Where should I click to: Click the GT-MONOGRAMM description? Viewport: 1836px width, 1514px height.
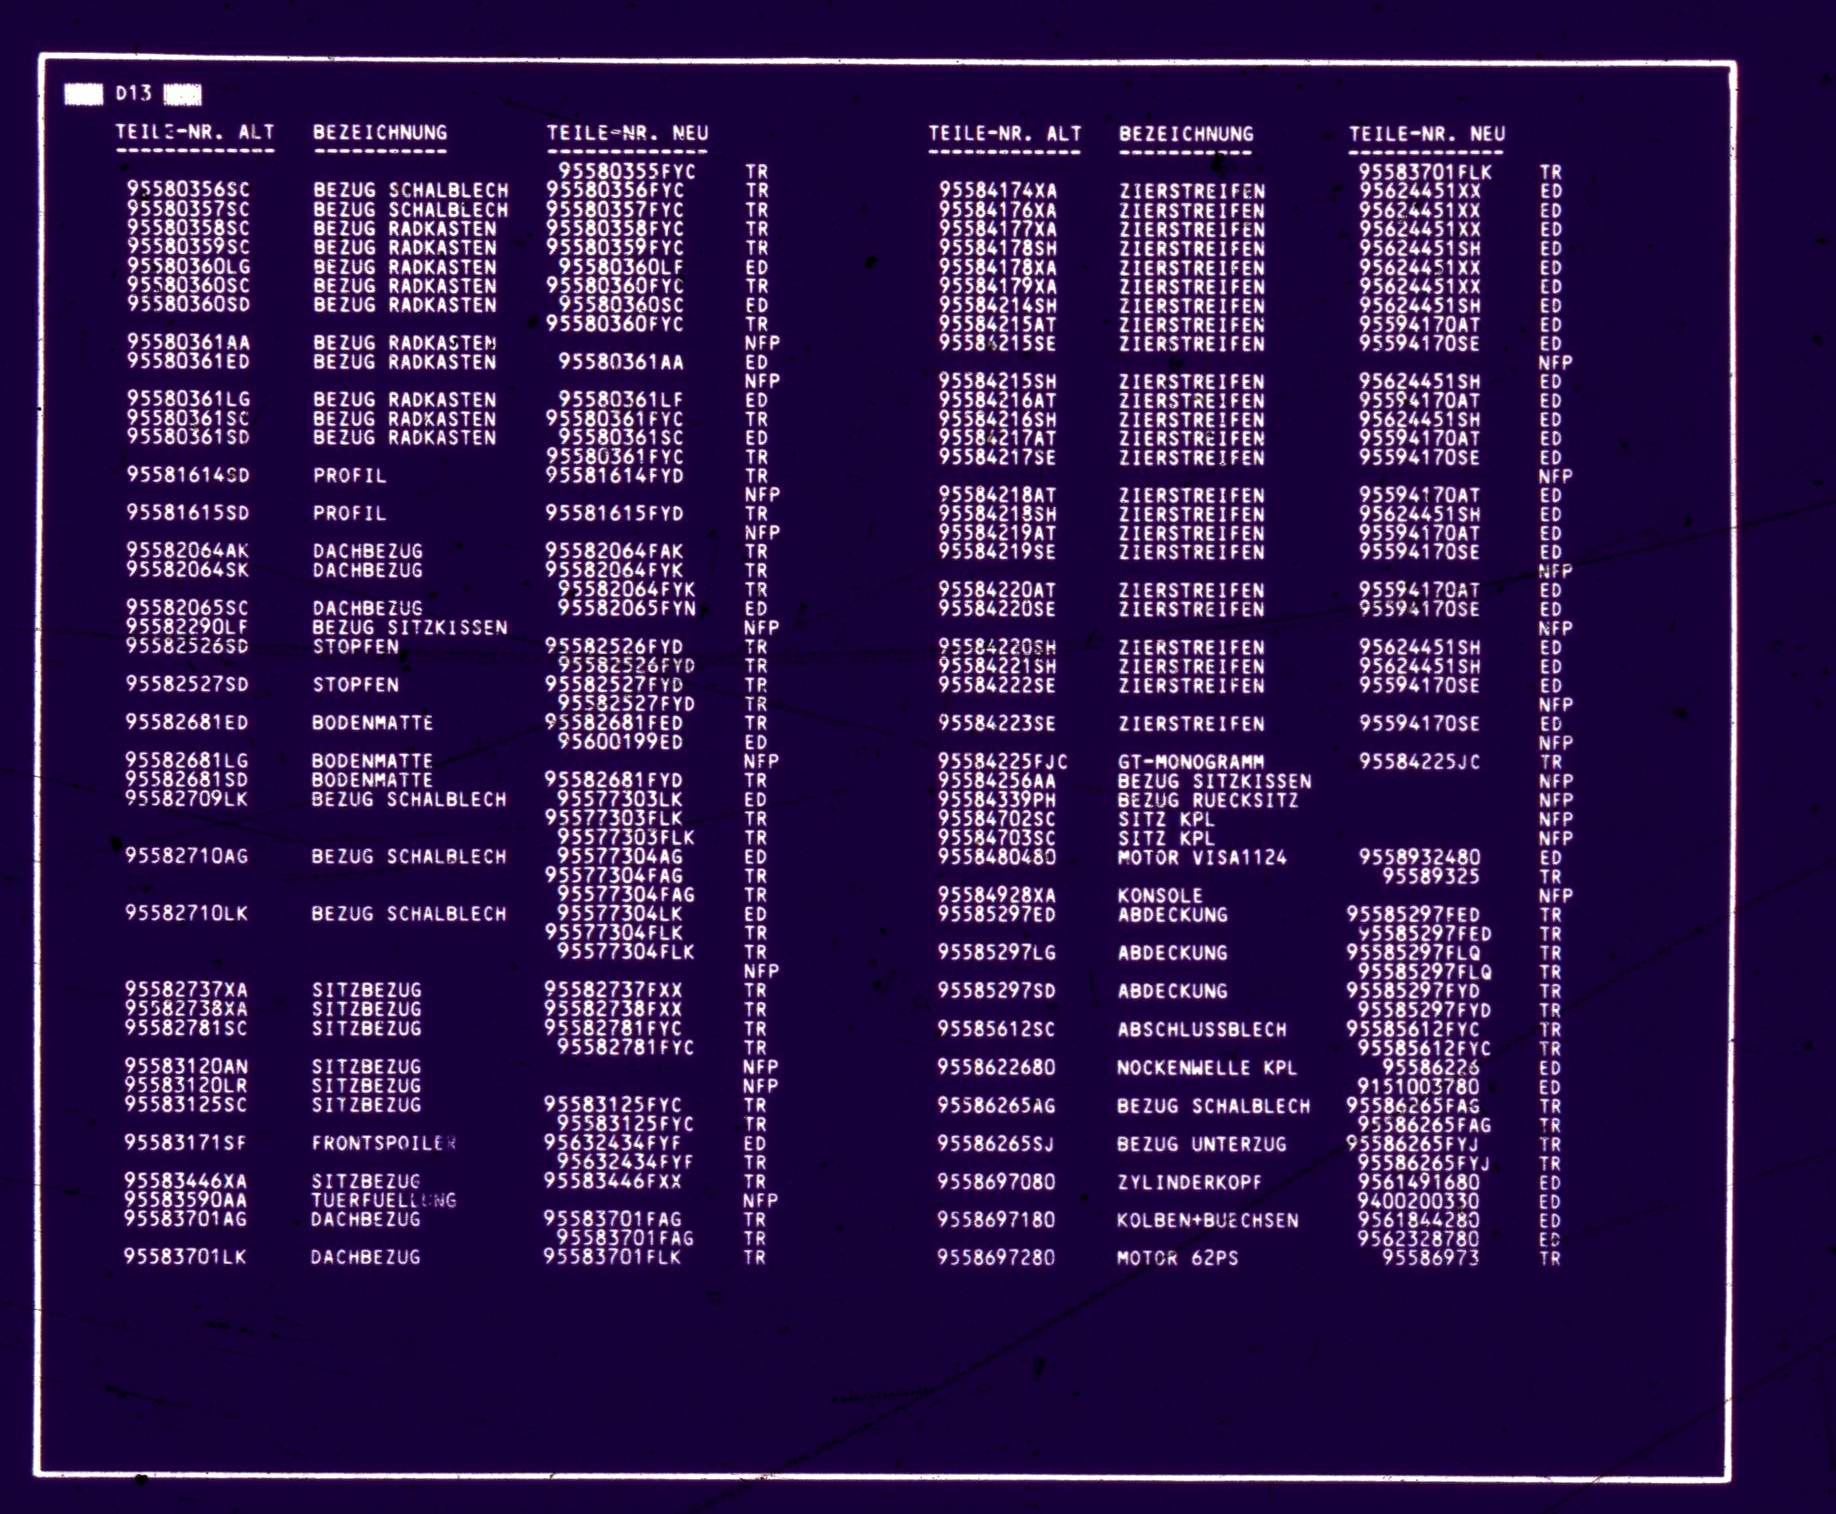pos(1191,762)
